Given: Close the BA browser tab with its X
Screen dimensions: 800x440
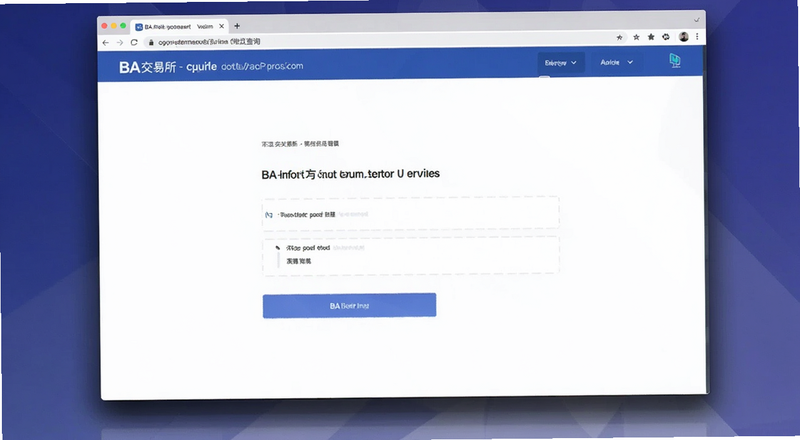Looking at the screenshot, I should point(221,26).
